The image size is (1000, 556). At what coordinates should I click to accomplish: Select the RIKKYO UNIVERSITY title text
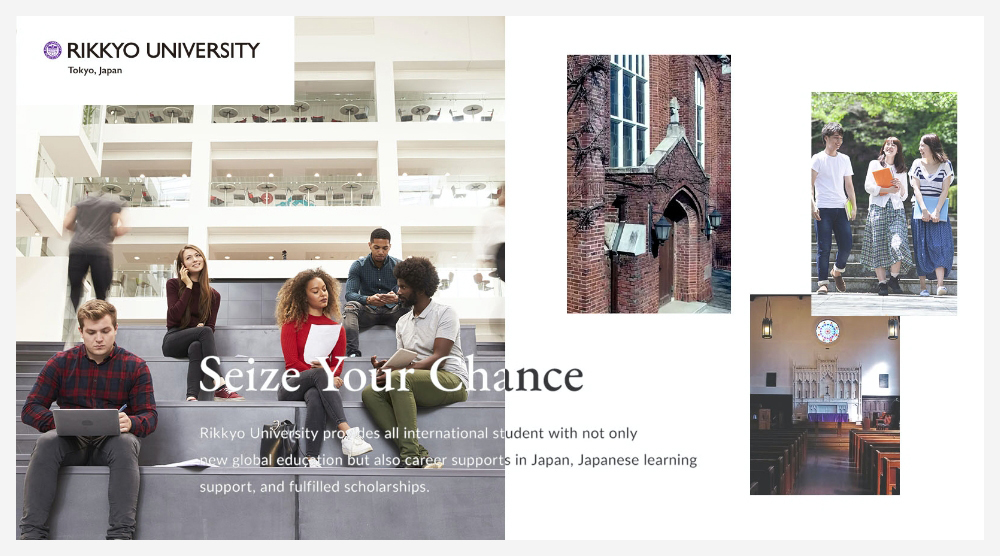tap(163, 50)
